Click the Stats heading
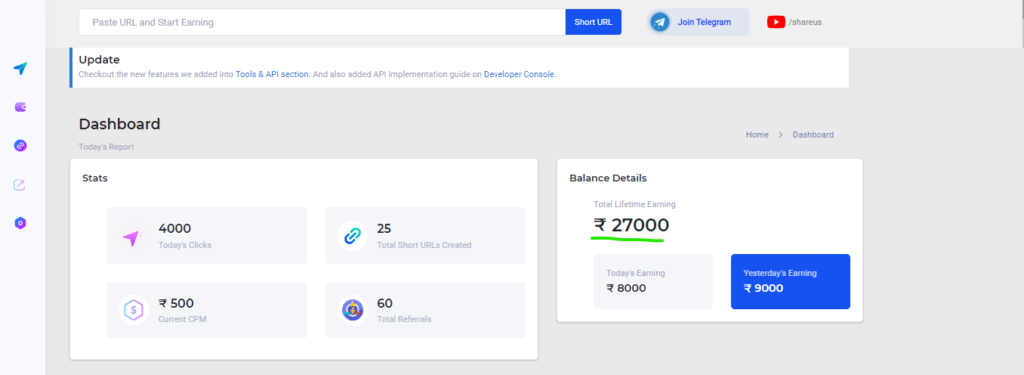 95,178
